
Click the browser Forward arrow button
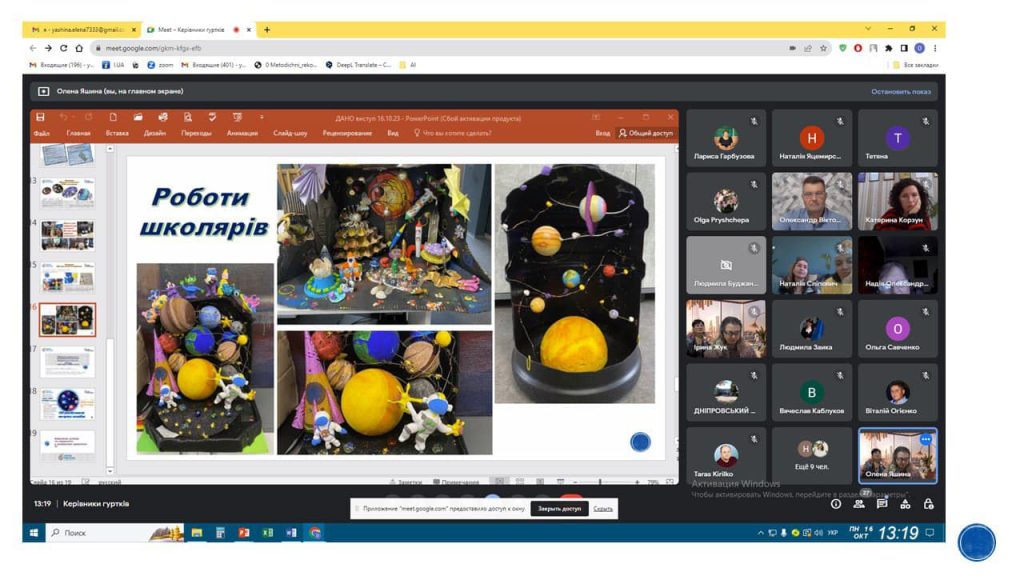48,48
